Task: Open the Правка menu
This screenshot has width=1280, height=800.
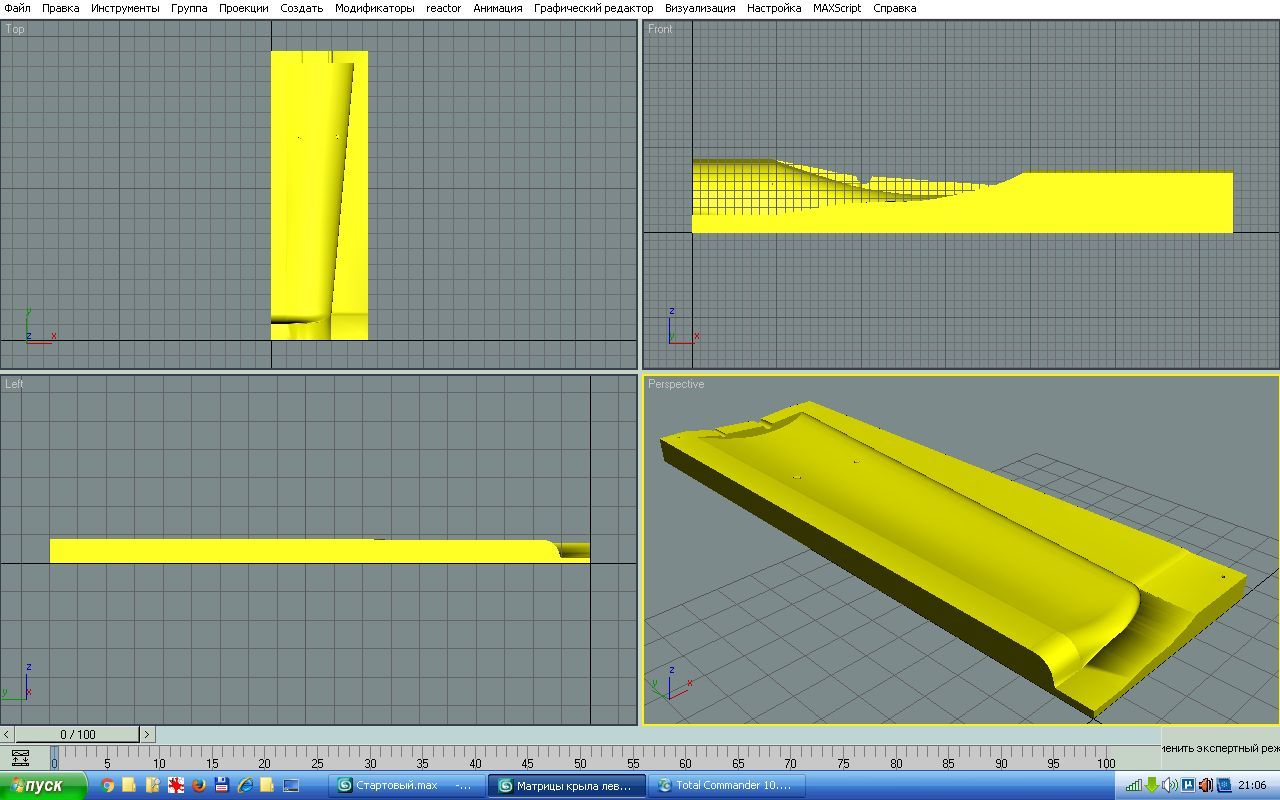Action: (x=60, y=8)
